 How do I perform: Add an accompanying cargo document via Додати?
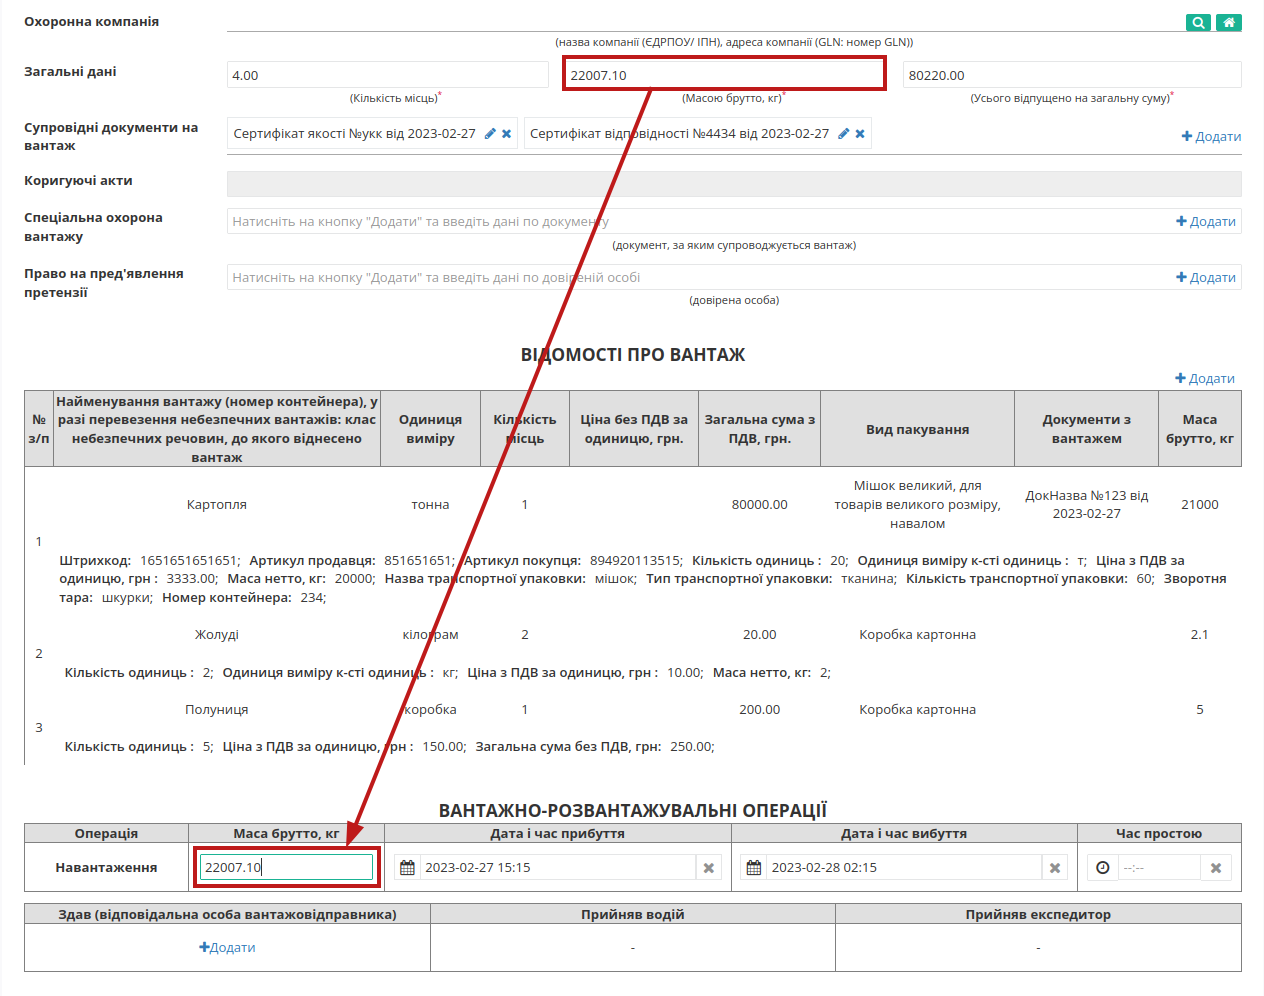click(x=1211, y=137)
